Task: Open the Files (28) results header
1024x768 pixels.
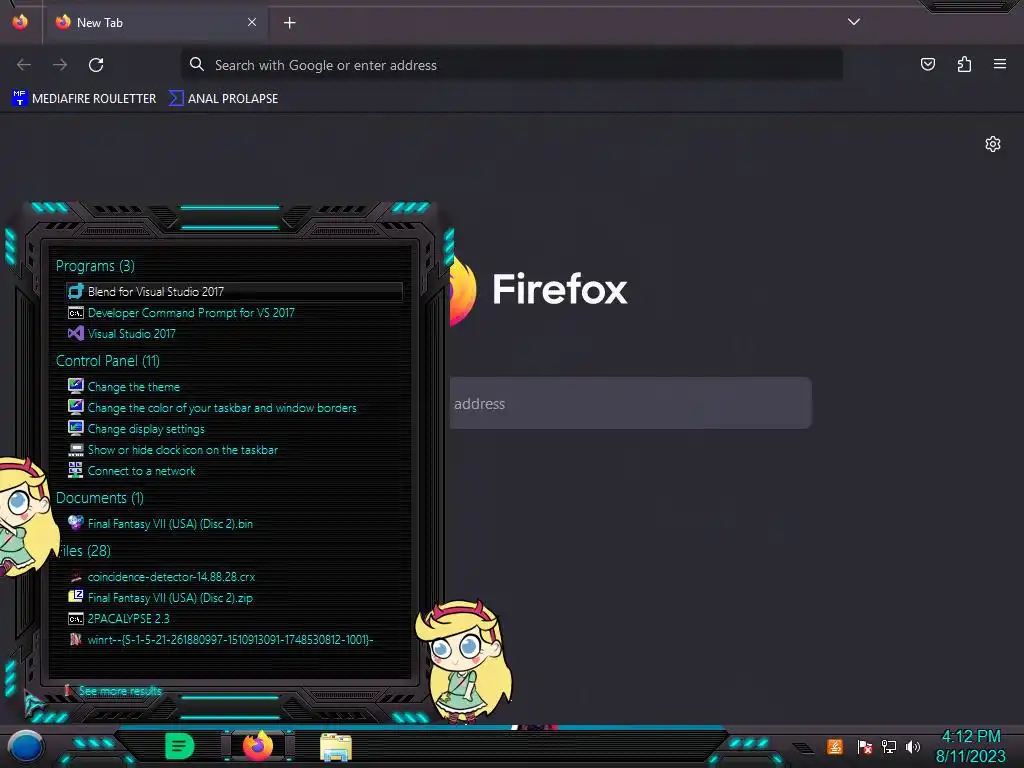Action: [84, 551]
